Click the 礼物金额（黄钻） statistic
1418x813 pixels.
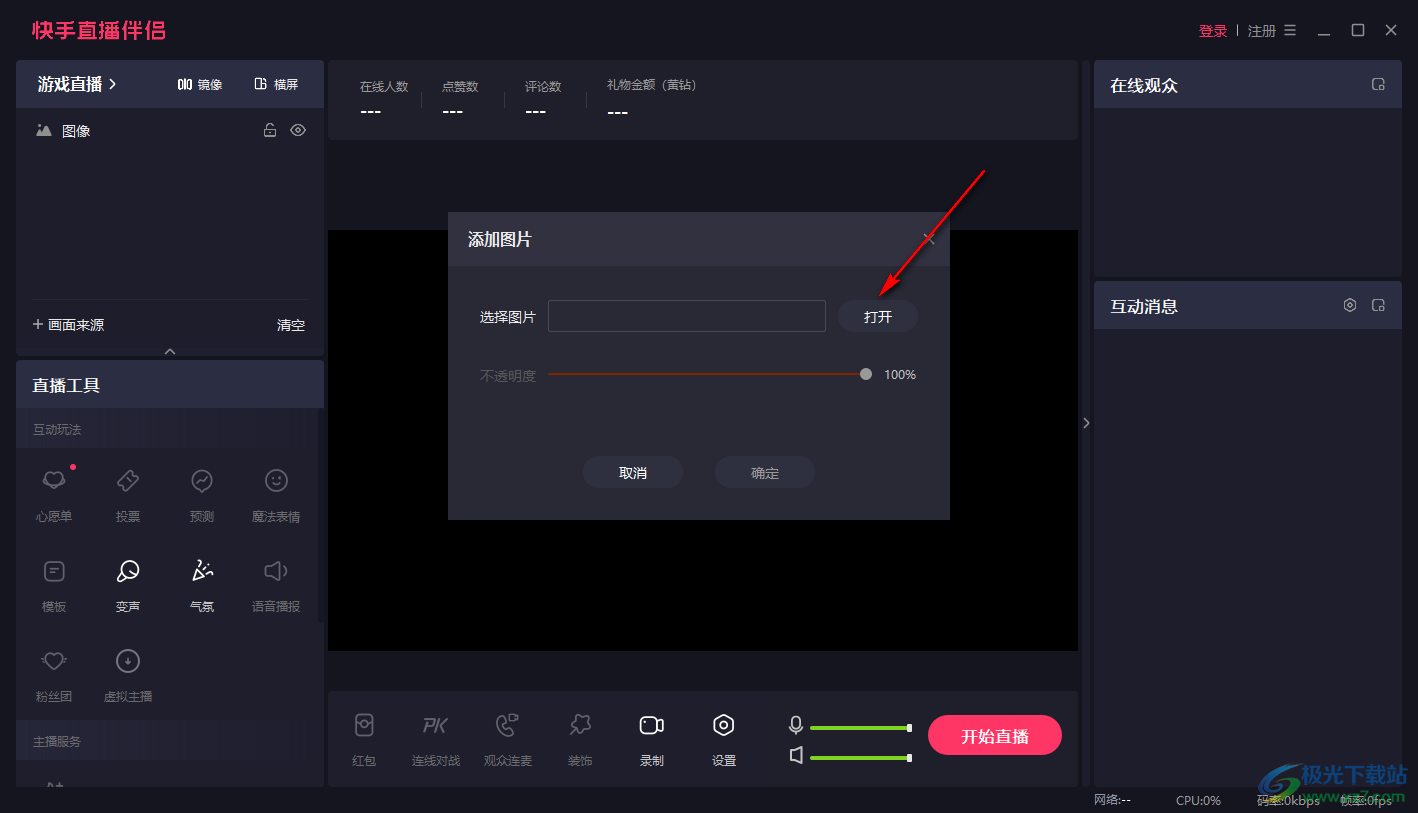pyautogui.click(x=651, y=99)
